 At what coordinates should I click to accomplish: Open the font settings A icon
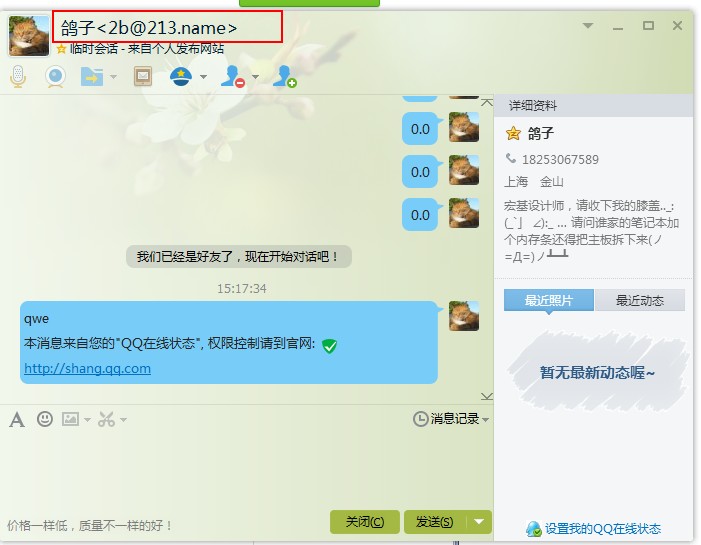17,420
